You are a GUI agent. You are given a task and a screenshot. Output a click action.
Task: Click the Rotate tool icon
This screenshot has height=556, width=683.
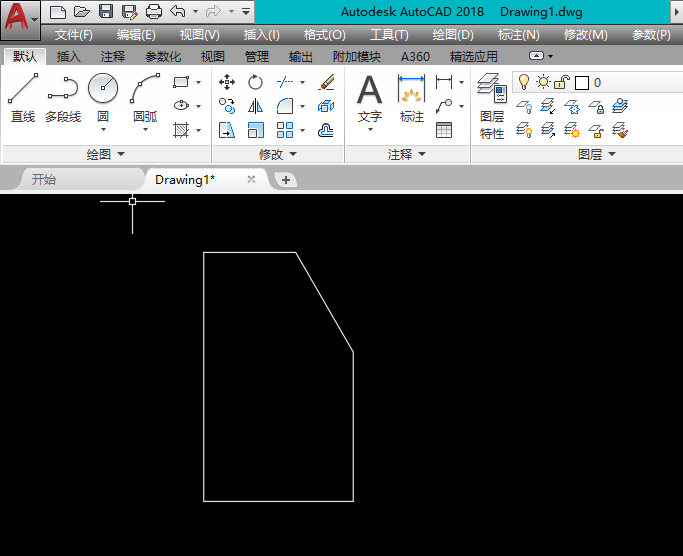pyautogui.click(x=256, y=82)
